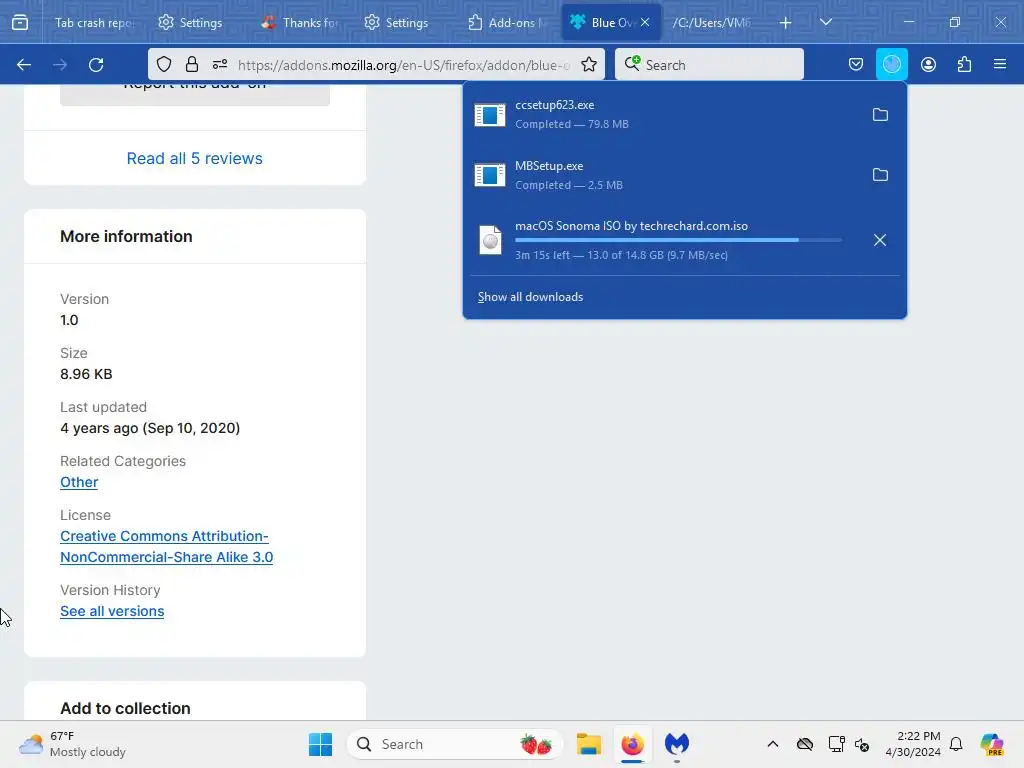Click the taskbar Search box
The width and height of the screenshot is (1024, 768).
[455, 744]
